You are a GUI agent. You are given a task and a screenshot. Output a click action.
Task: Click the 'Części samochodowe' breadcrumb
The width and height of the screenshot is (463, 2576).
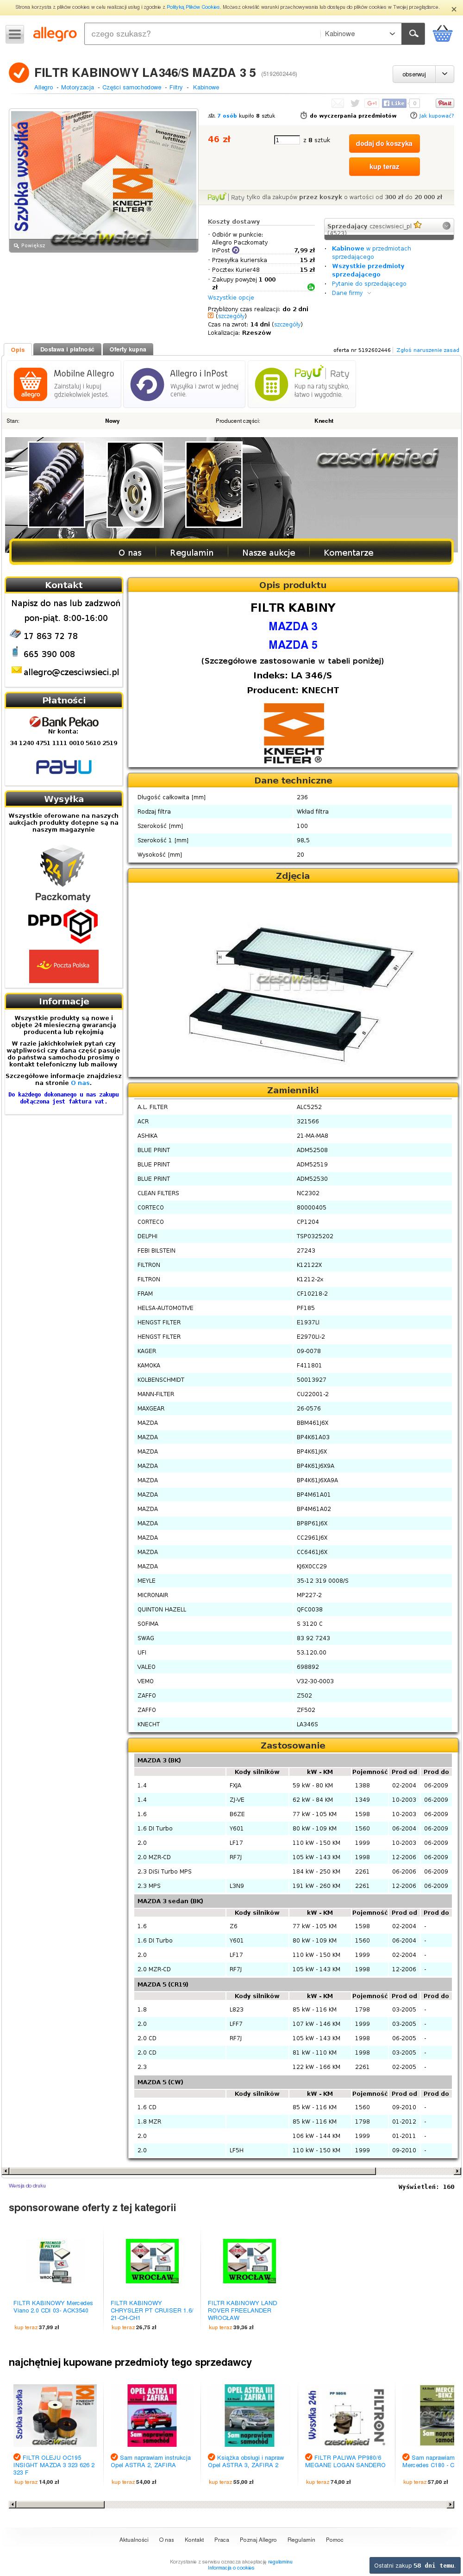point(131,87)
